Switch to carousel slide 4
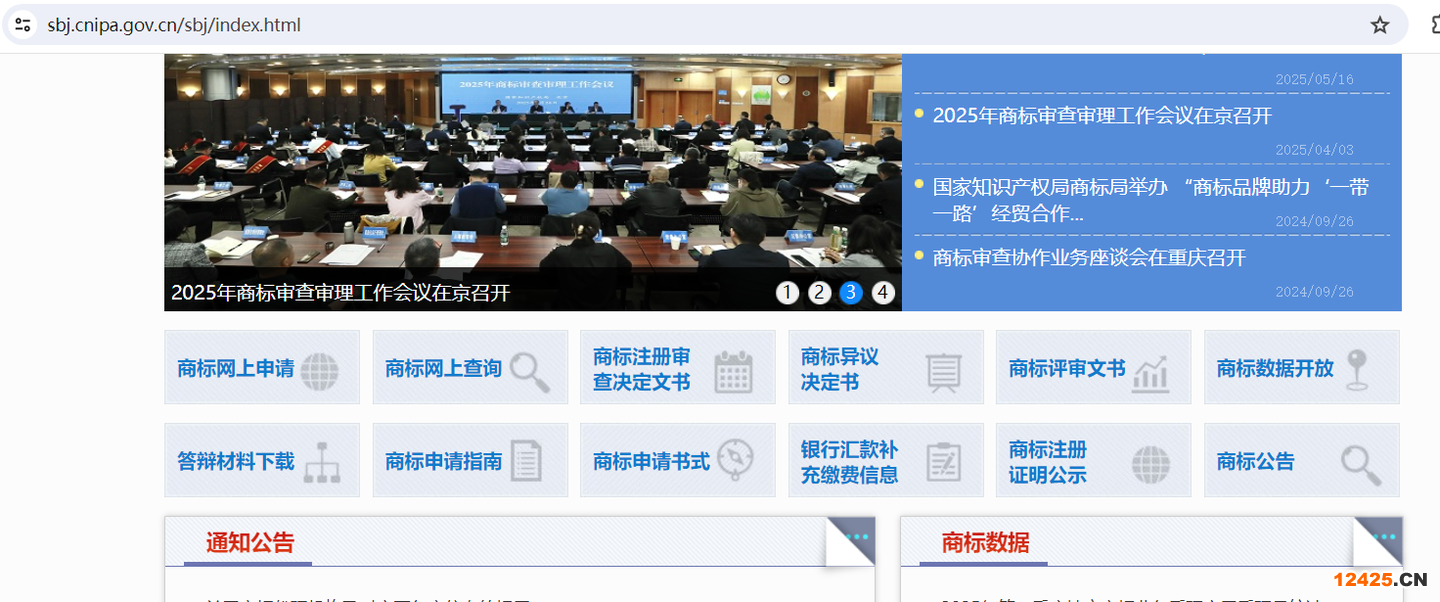 click(x=882, y=292)
